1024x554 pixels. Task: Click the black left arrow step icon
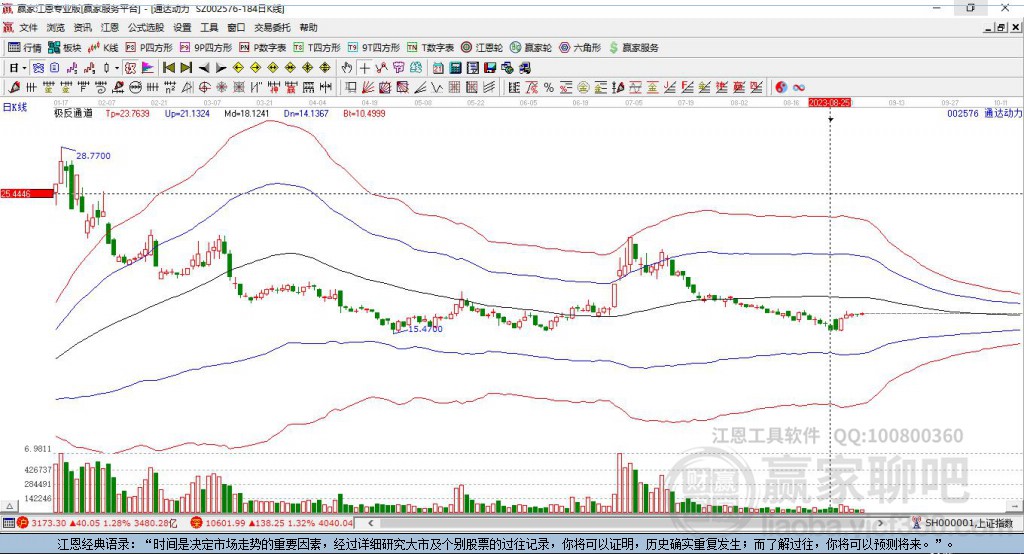[x=204, y=68]
